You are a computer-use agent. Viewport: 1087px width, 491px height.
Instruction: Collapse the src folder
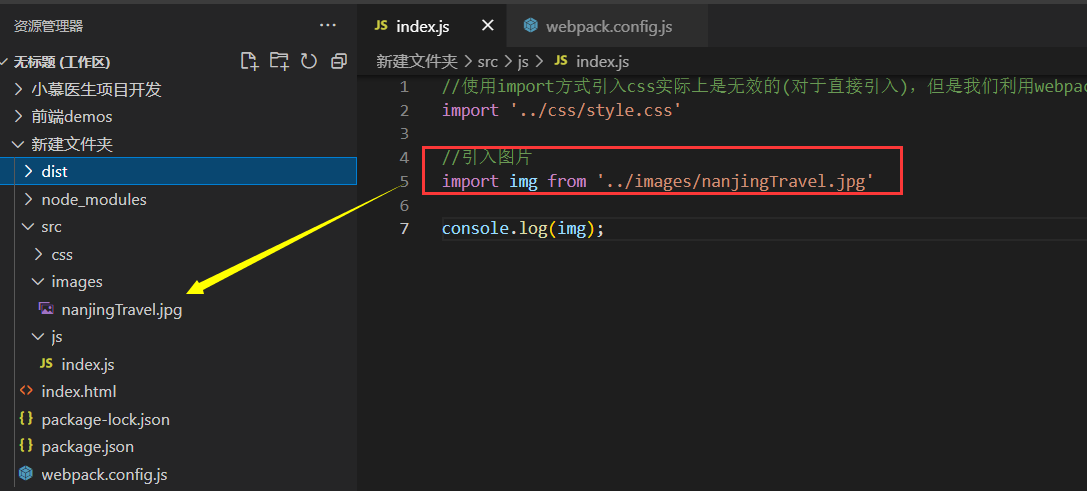tap(28, 227)
